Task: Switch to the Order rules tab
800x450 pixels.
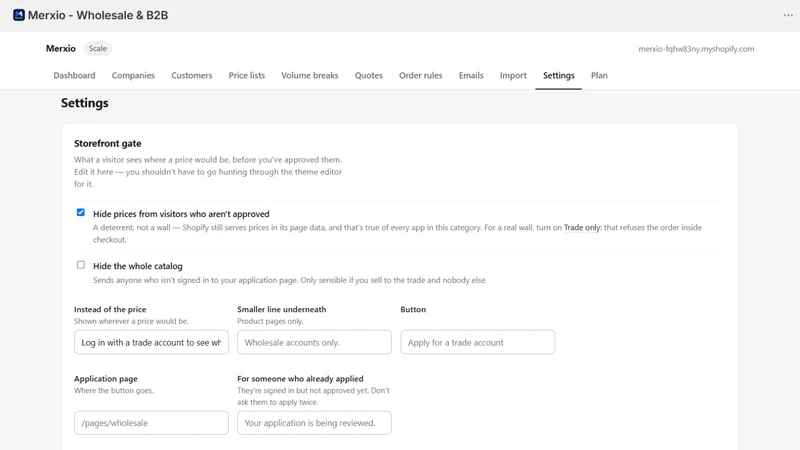Action: (x=420, y=76)
